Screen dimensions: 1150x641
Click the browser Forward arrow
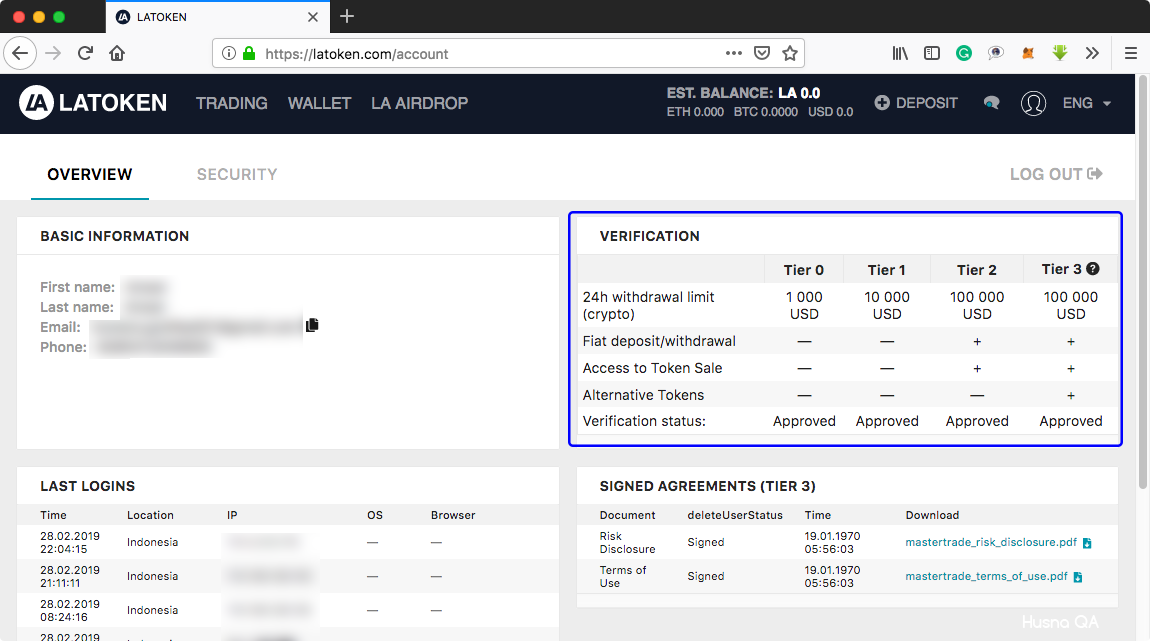(x=53, y=54)
